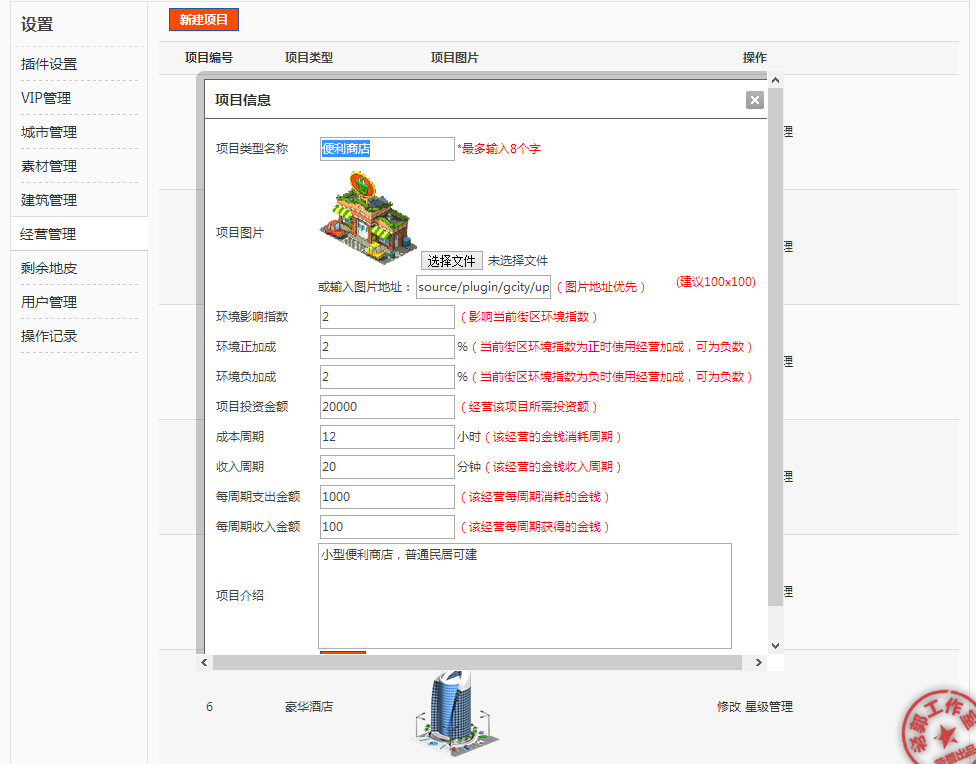Click 修改 link for 豪华酒店

point(728,707)
